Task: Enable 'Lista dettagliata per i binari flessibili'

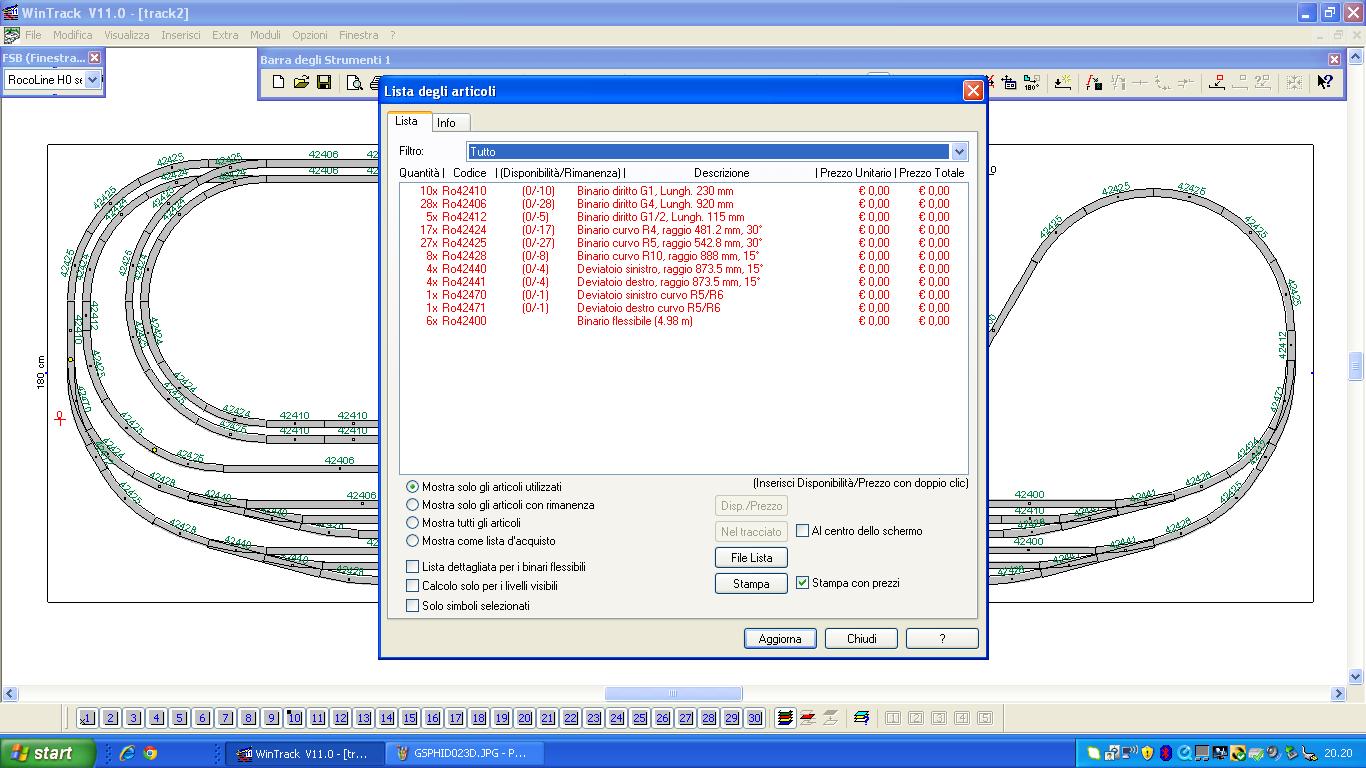Action: (x=412, y=567)
